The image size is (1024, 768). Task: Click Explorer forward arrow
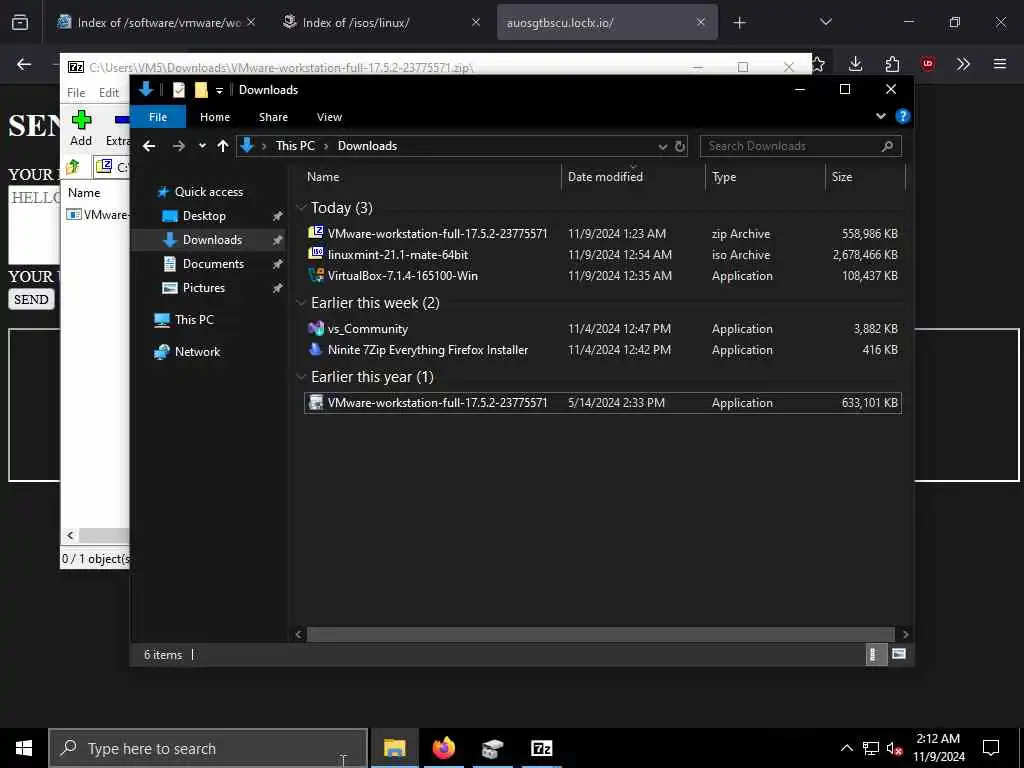(x=178, y=146)
